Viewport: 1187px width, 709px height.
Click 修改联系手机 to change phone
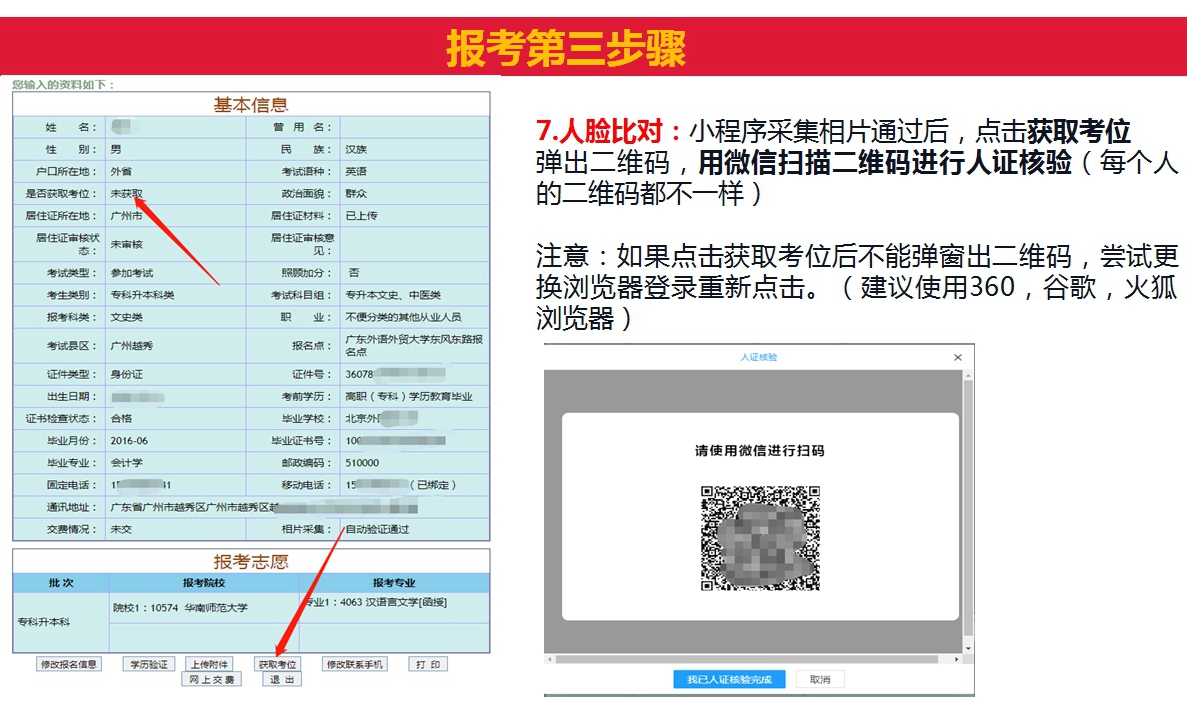point(354,664)
